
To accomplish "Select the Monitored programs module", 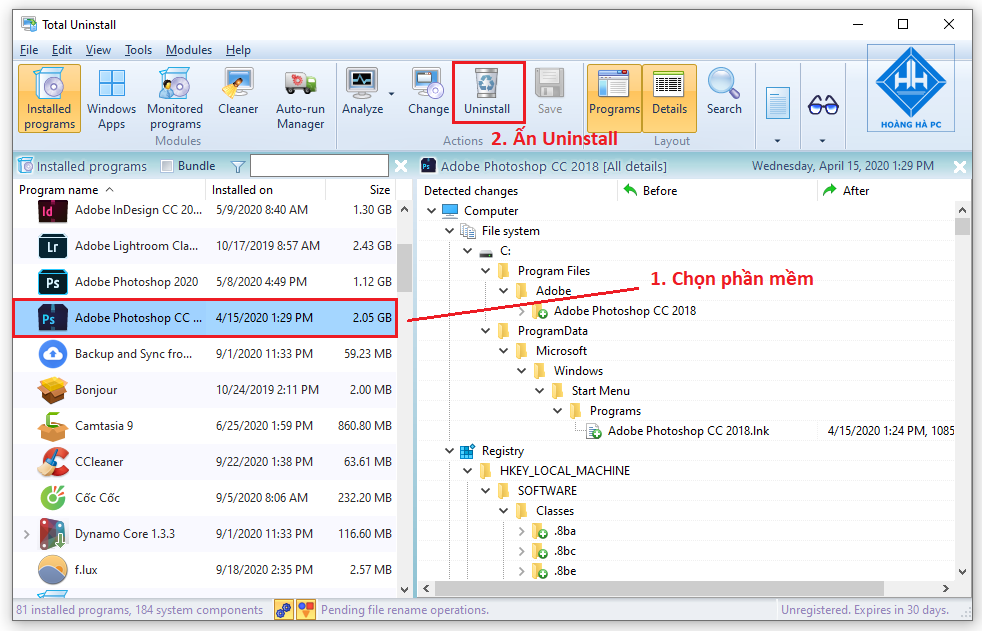I will tap(174, 95).
